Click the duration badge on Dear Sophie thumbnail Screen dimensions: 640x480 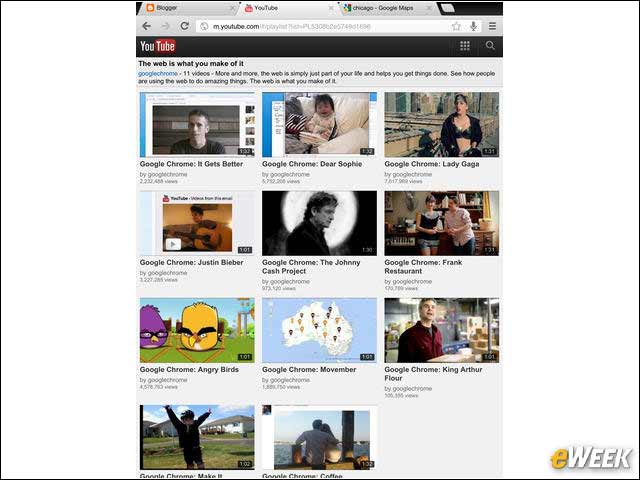click(367, 151)
